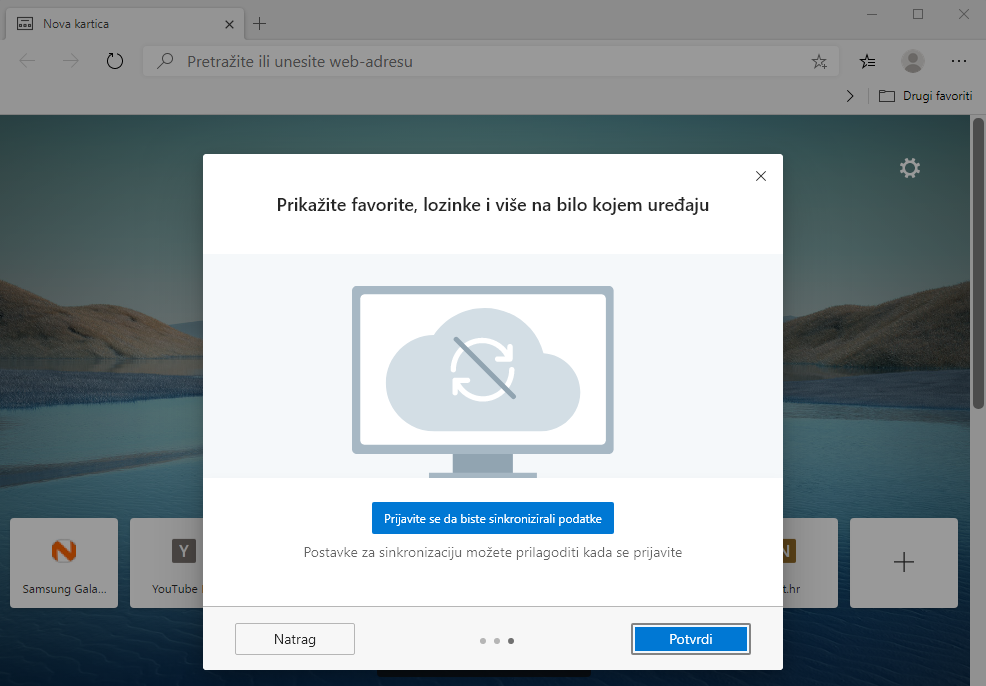
Task: Open new tab with plus icon
Action: 260,23
